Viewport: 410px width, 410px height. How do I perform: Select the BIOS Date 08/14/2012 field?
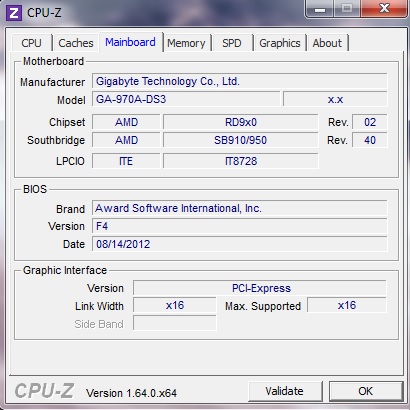240,244
